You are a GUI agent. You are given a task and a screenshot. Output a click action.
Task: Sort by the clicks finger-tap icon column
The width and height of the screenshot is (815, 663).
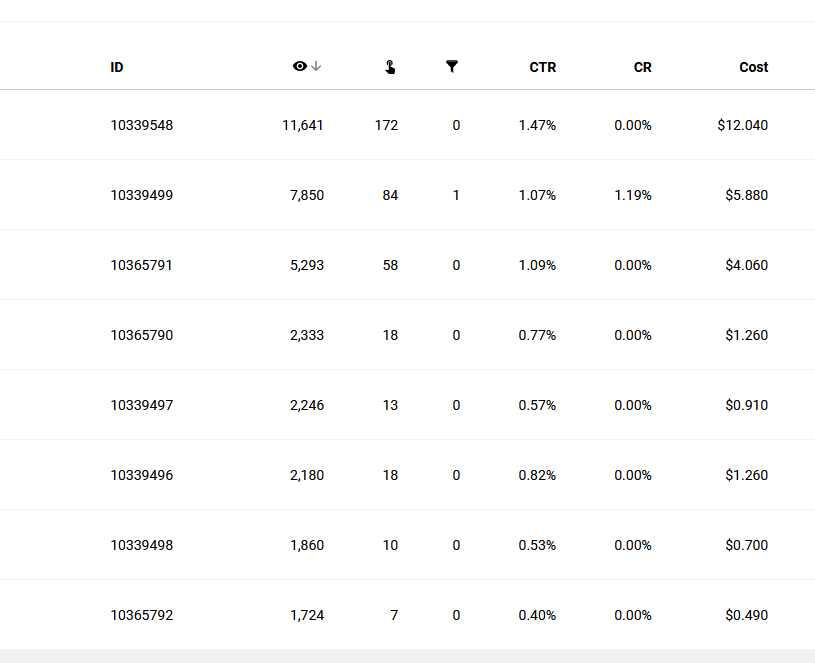[390, 67]
